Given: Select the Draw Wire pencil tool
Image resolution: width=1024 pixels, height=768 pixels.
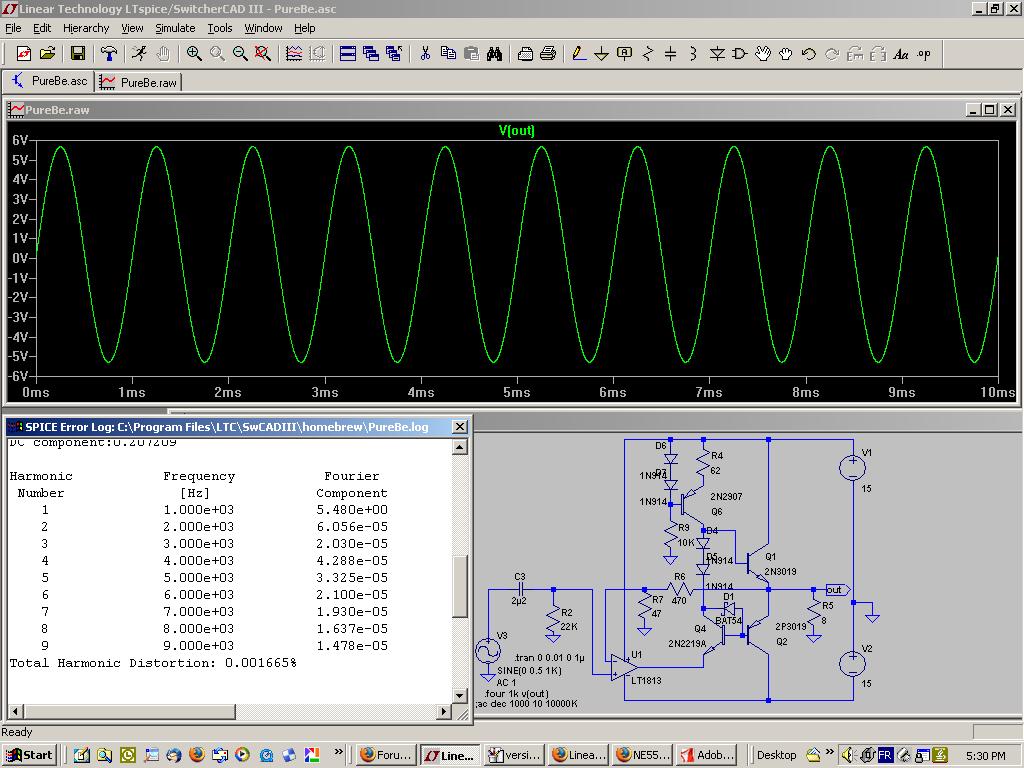Looking at the screenshot, I should (578, 54).
